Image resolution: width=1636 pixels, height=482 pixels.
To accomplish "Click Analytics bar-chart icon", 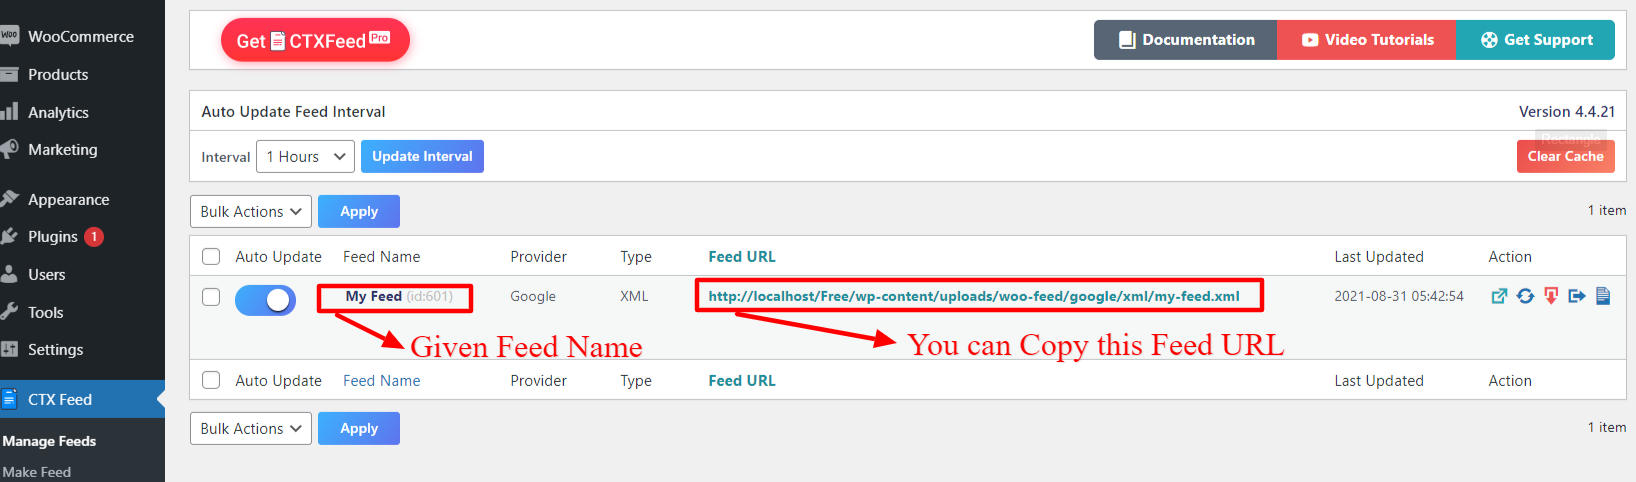I will 9,111.
